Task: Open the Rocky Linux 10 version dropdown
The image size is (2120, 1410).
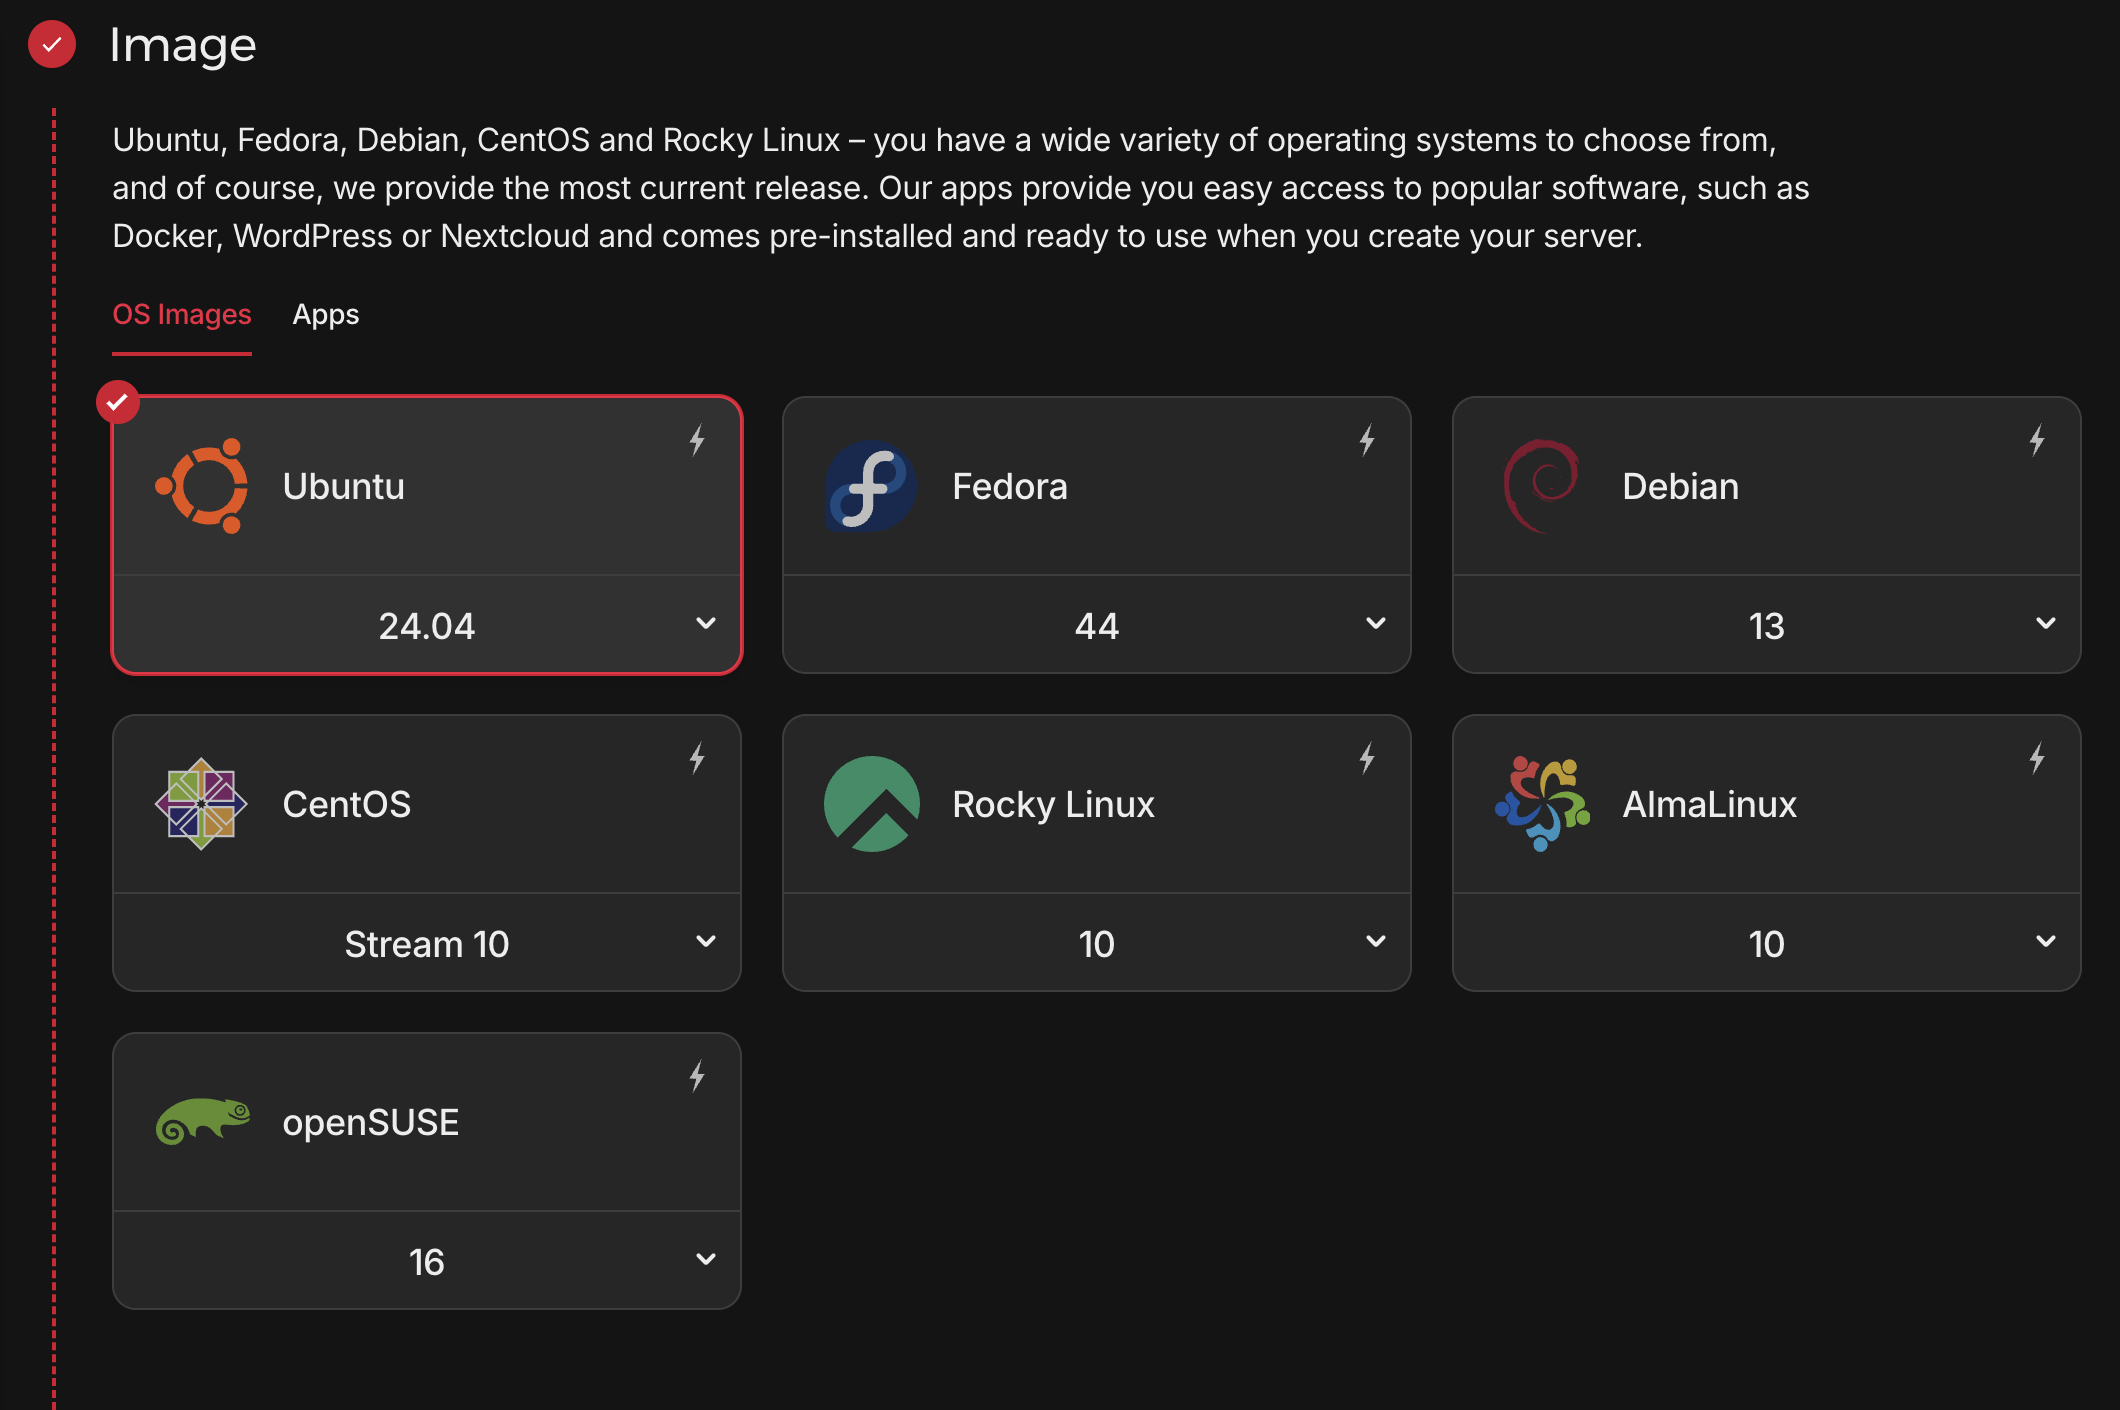Action: (x=1097, y=943)
